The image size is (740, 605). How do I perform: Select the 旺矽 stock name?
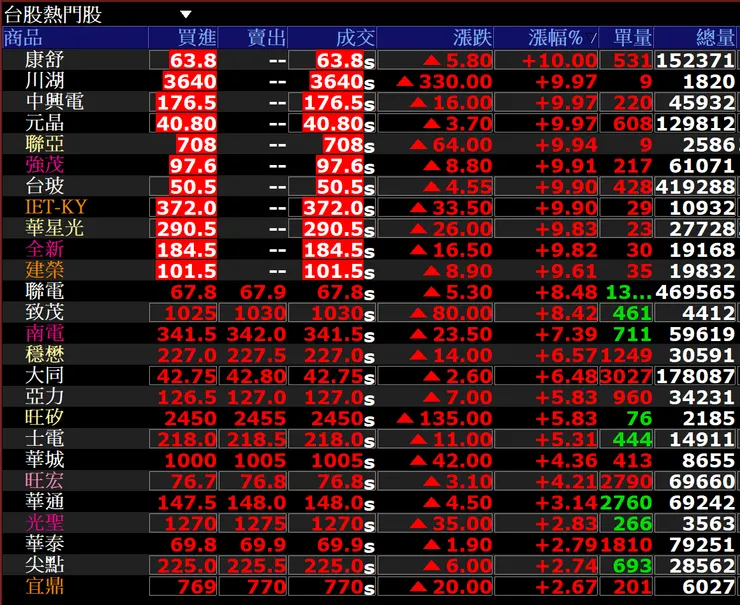(44, 418)
